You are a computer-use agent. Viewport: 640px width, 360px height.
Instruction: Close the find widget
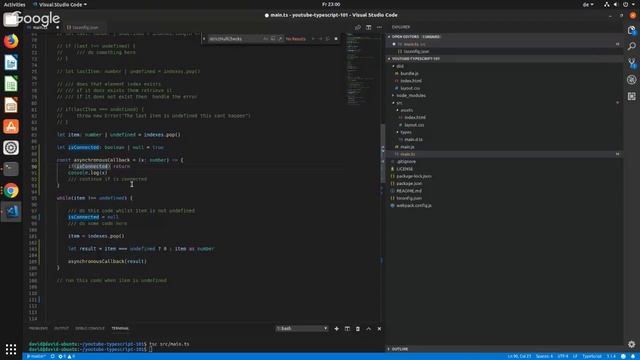336,39
